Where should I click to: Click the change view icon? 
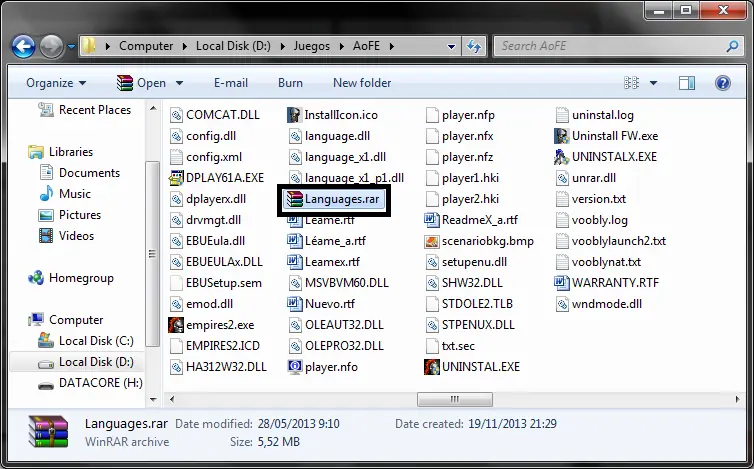631,83
